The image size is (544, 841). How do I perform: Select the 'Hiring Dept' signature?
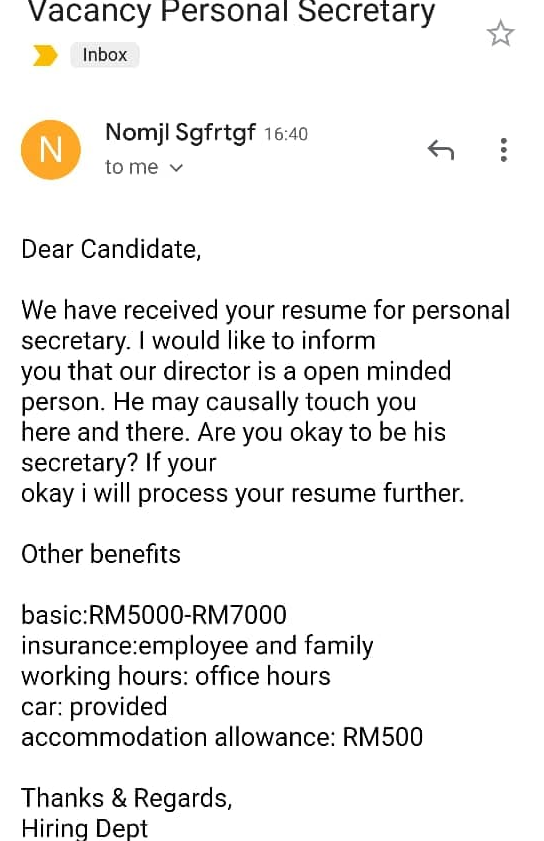(x=84, y=828)
